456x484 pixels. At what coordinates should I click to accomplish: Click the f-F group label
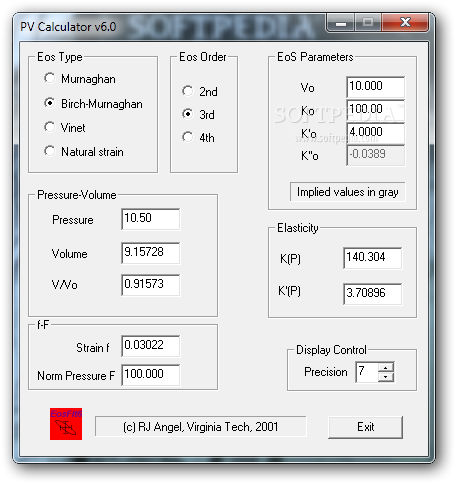coord(43,325)
